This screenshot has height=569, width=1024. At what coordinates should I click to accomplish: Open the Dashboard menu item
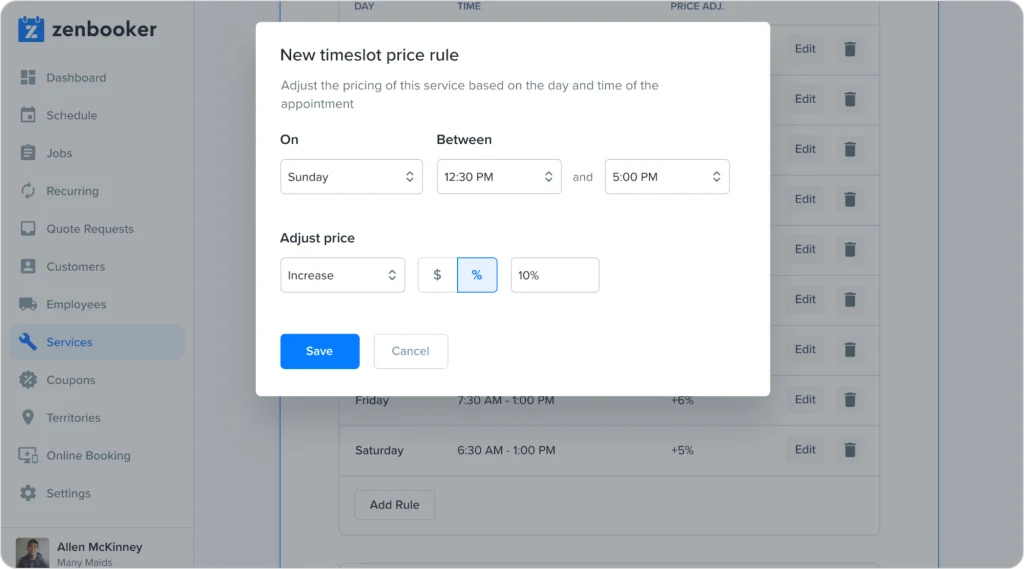coord(97,78)
